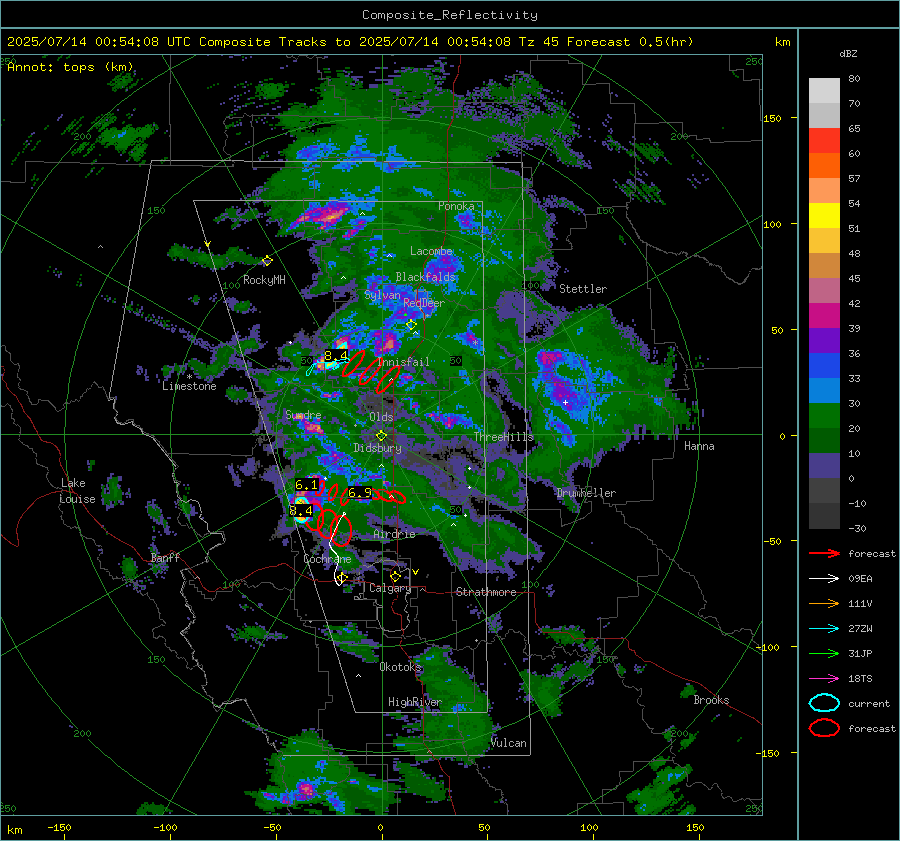Select the red swatch in dBZ scale
Image resolution: width=900 pixels, height=841 pixels.
824,141
